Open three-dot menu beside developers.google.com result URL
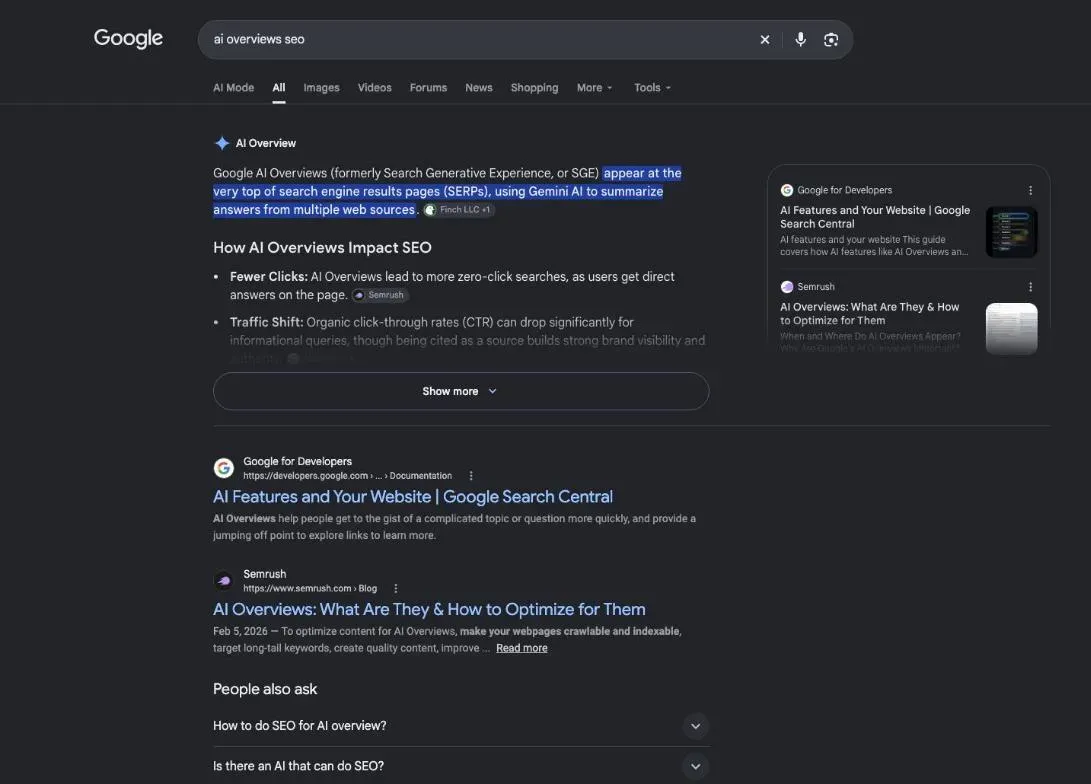The image size is (1091, 784). pos(471,476)
